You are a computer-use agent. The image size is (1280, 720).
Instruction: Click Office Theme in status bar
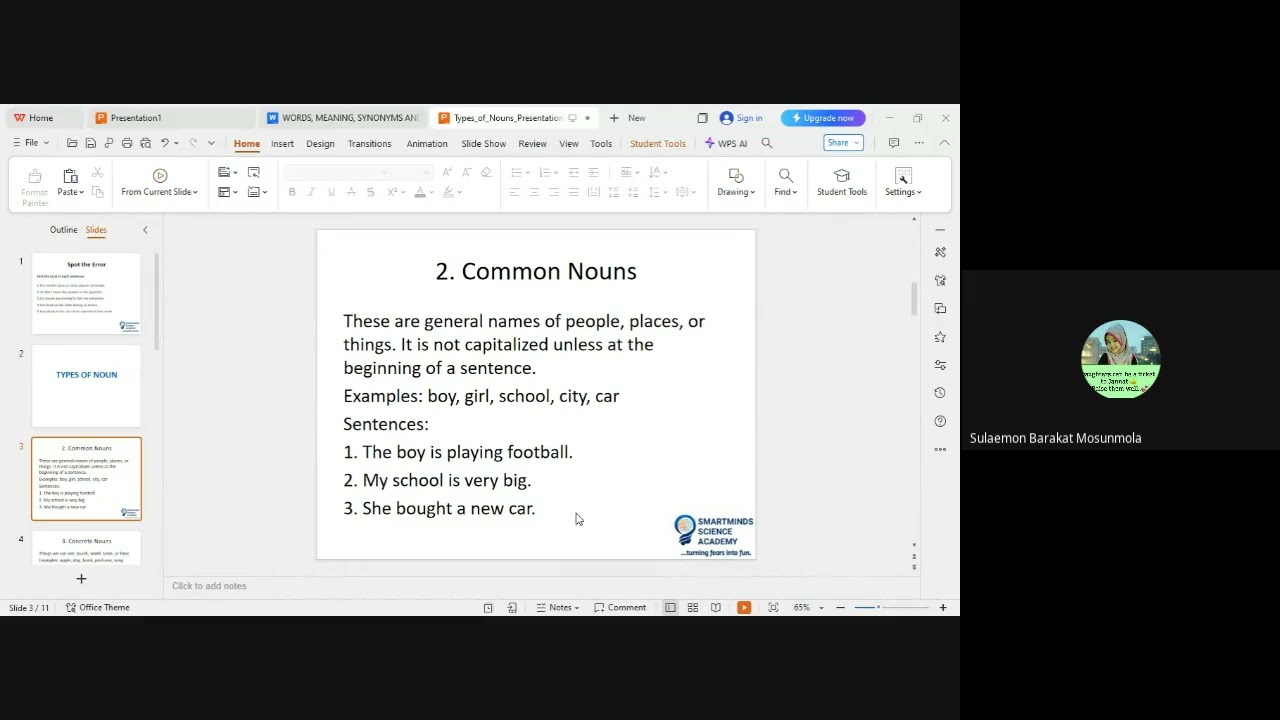point(97,607)
